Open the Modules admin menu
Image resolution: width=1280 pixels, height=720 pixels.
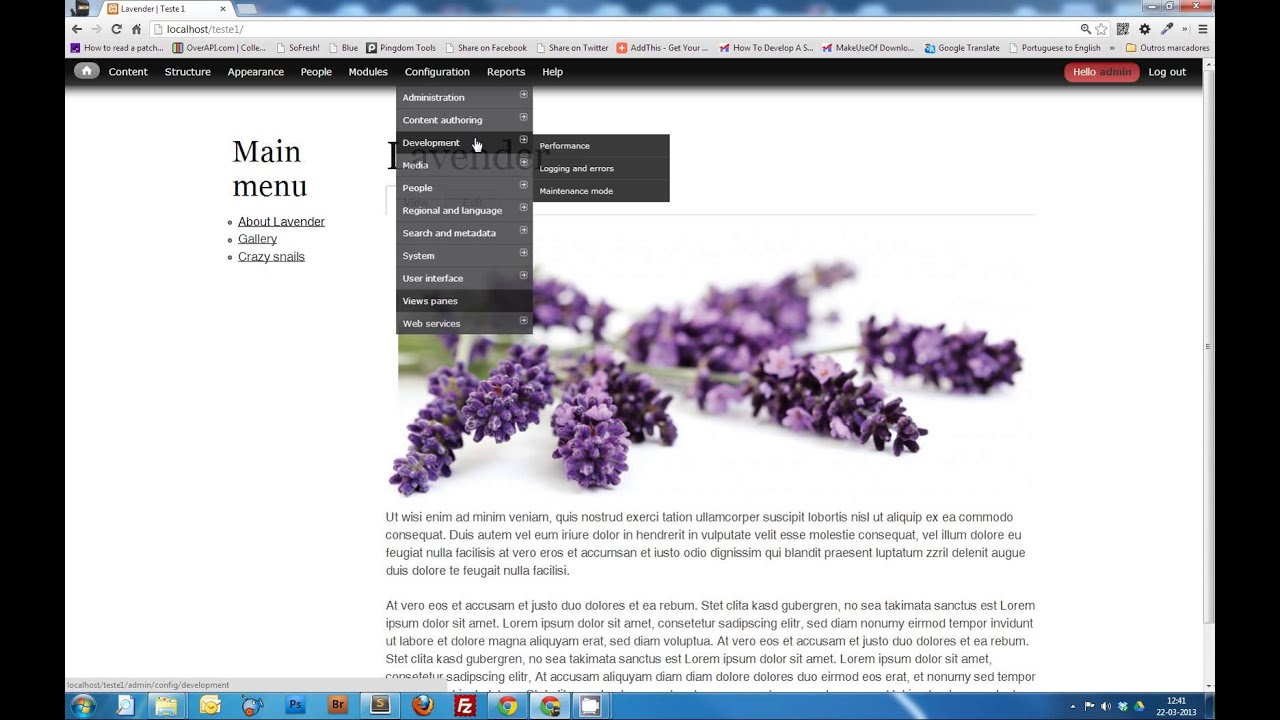coord(368,72)
